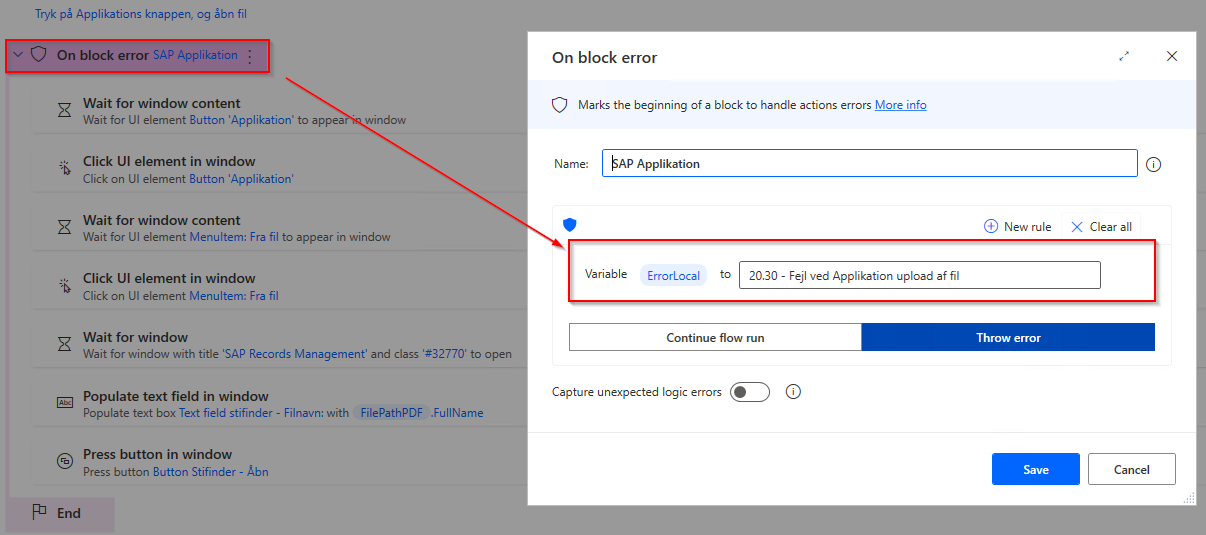Click the text box icon of Populate text field
The width and height of the screenshot is (1206, 535).
point(64,403)
